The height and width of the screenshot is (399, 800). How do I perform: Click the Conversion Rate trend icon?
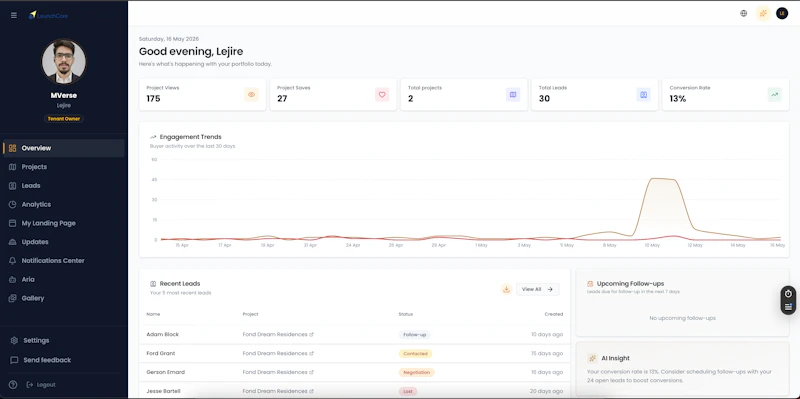tap(774, 94)
